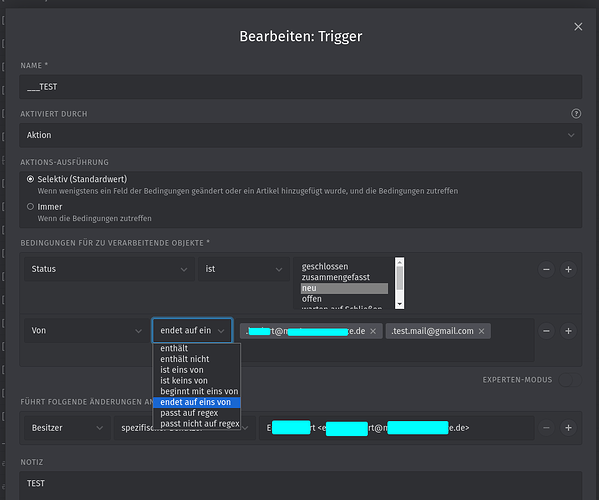Click into the Name field containing ___TEST
Image resolution: width=599 pixels, height=500 pixels.
coord(300,87)
